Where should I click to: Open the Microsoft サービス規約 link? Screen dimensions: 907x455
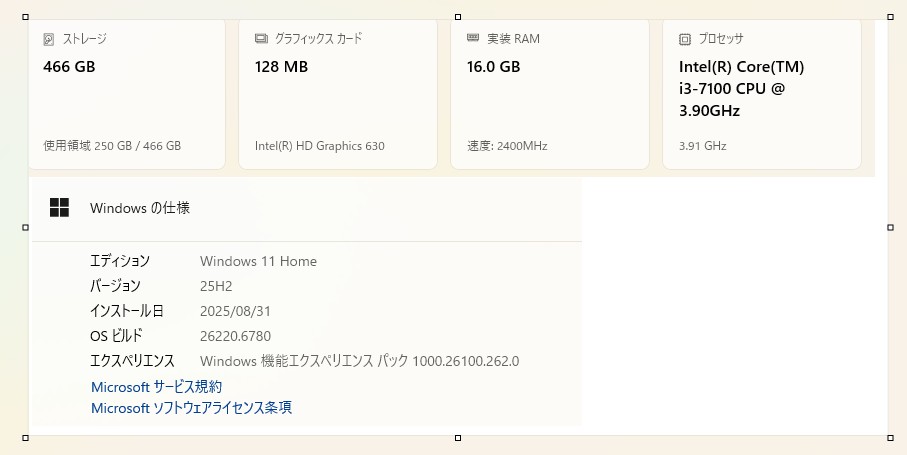pyautogui.click(x=156, y=386)
